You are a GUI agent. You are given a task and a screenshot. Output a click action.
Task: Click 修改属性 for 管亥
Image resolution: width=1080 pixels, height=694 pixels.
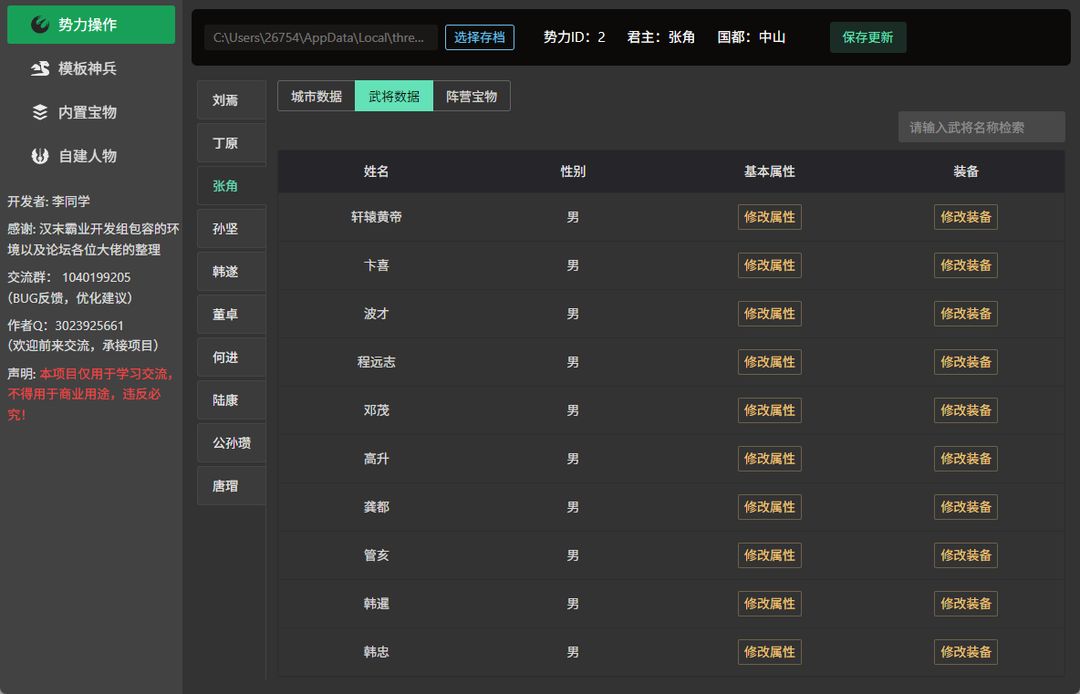[769, 555]
